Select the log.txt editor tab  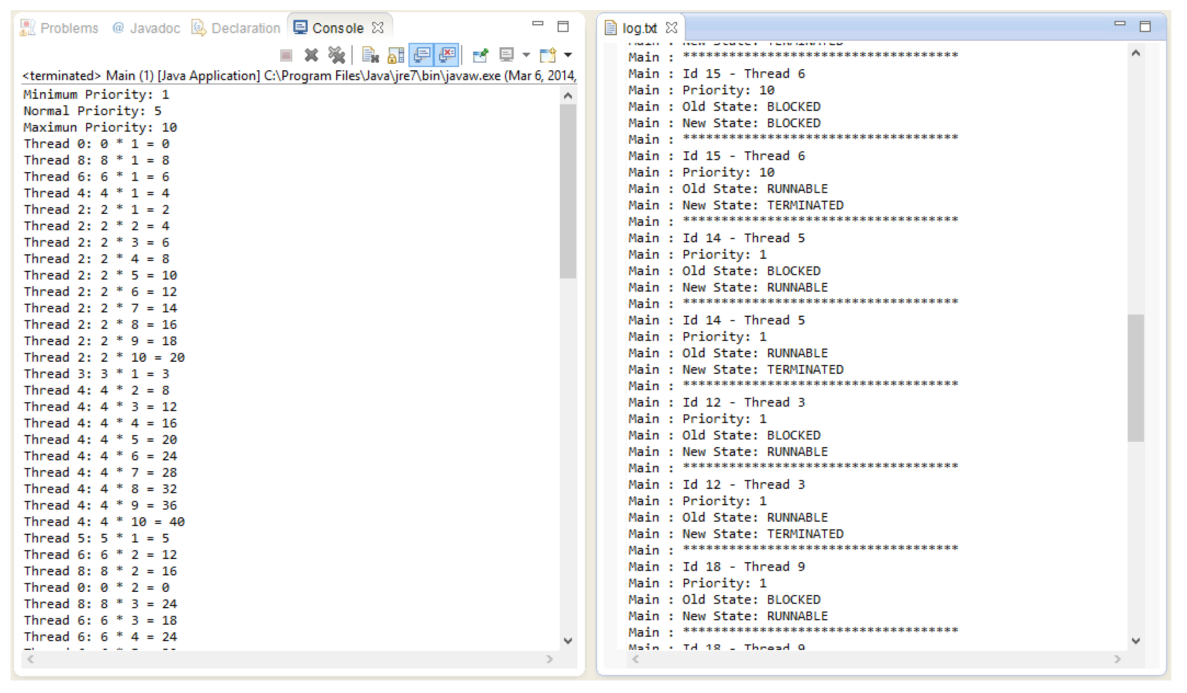[640, 27]
